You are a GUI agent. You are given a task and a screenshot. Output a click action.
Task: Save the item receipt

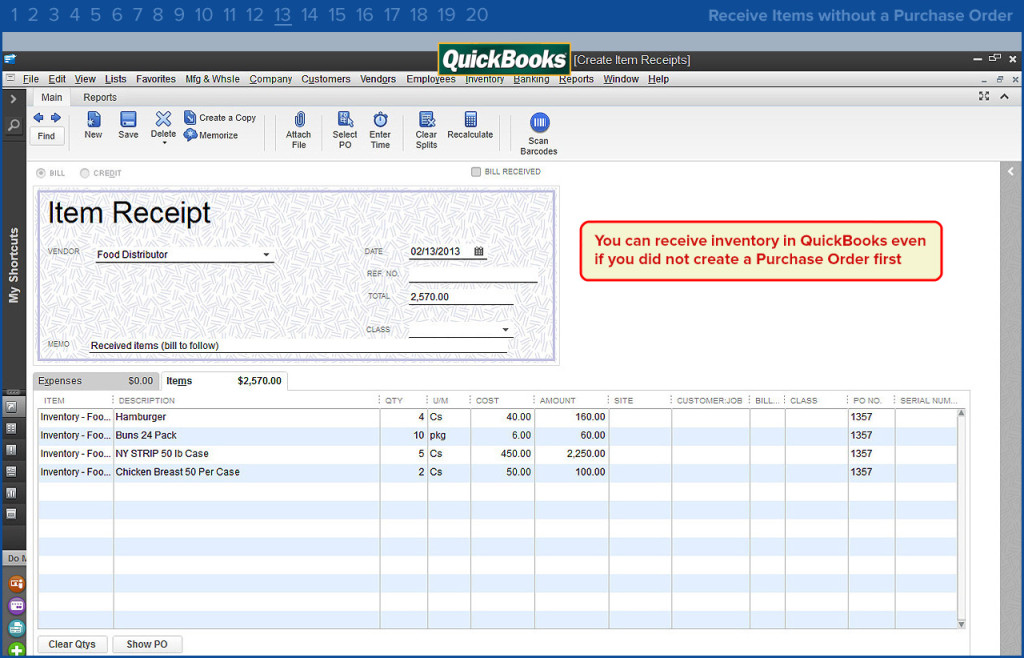point(128,125)
